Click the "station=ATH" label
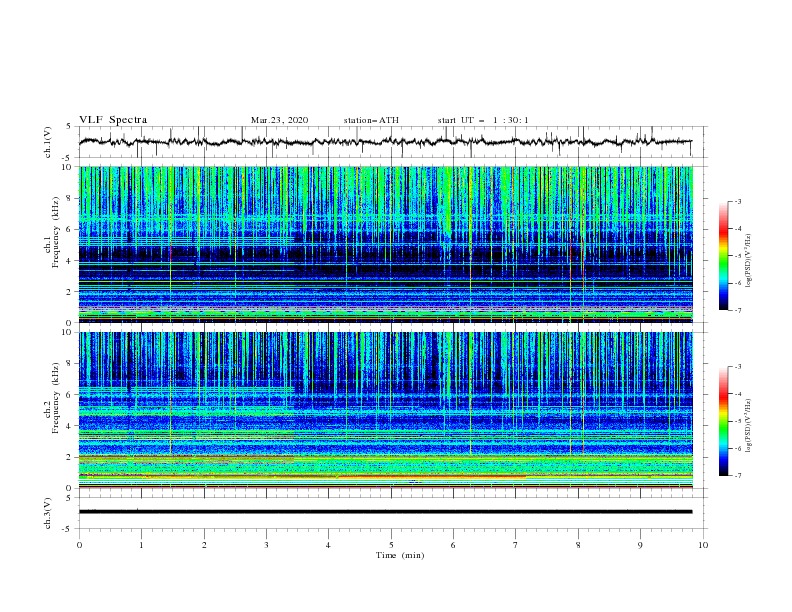This screenshot has height=612, width=792. 371,120
